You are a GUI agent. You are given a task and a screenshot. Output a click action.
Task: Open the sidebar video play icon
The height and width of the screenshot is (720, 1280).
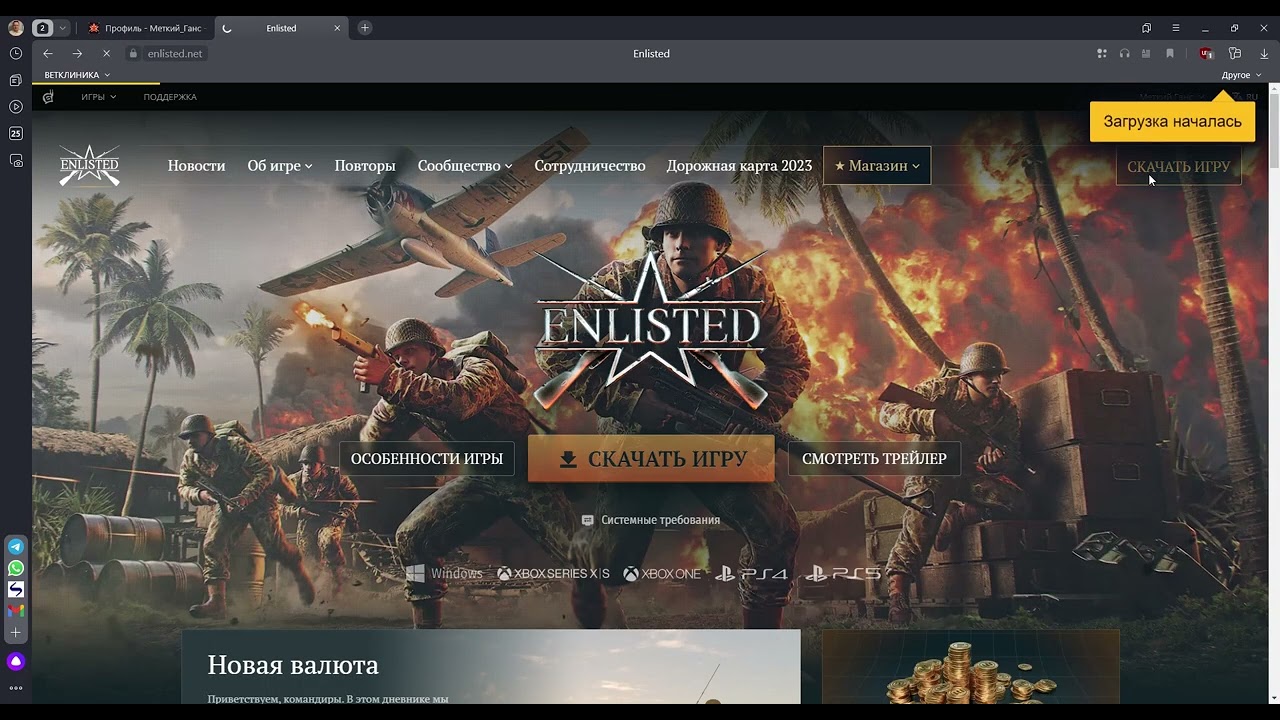pos(16,106)
